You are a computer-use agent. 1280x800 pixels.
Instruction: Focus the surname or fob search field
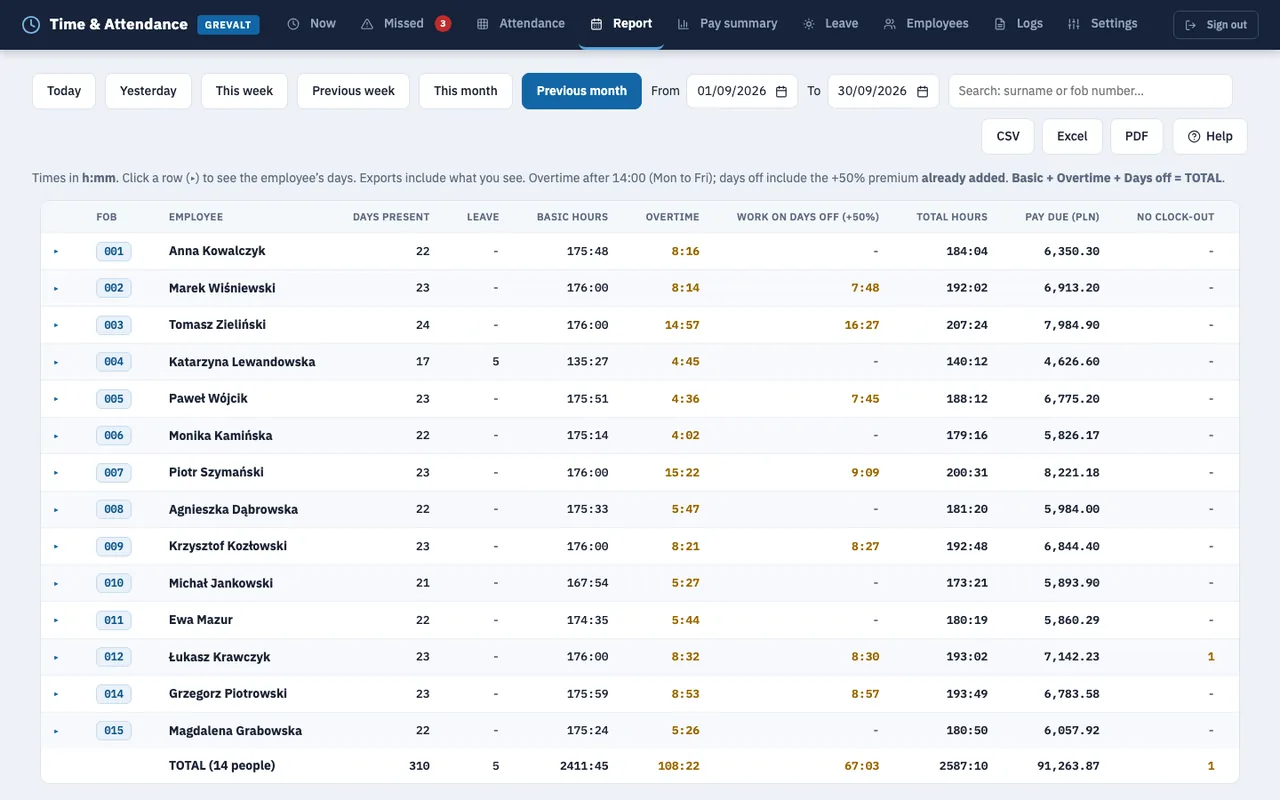[x=1090, y=91]
